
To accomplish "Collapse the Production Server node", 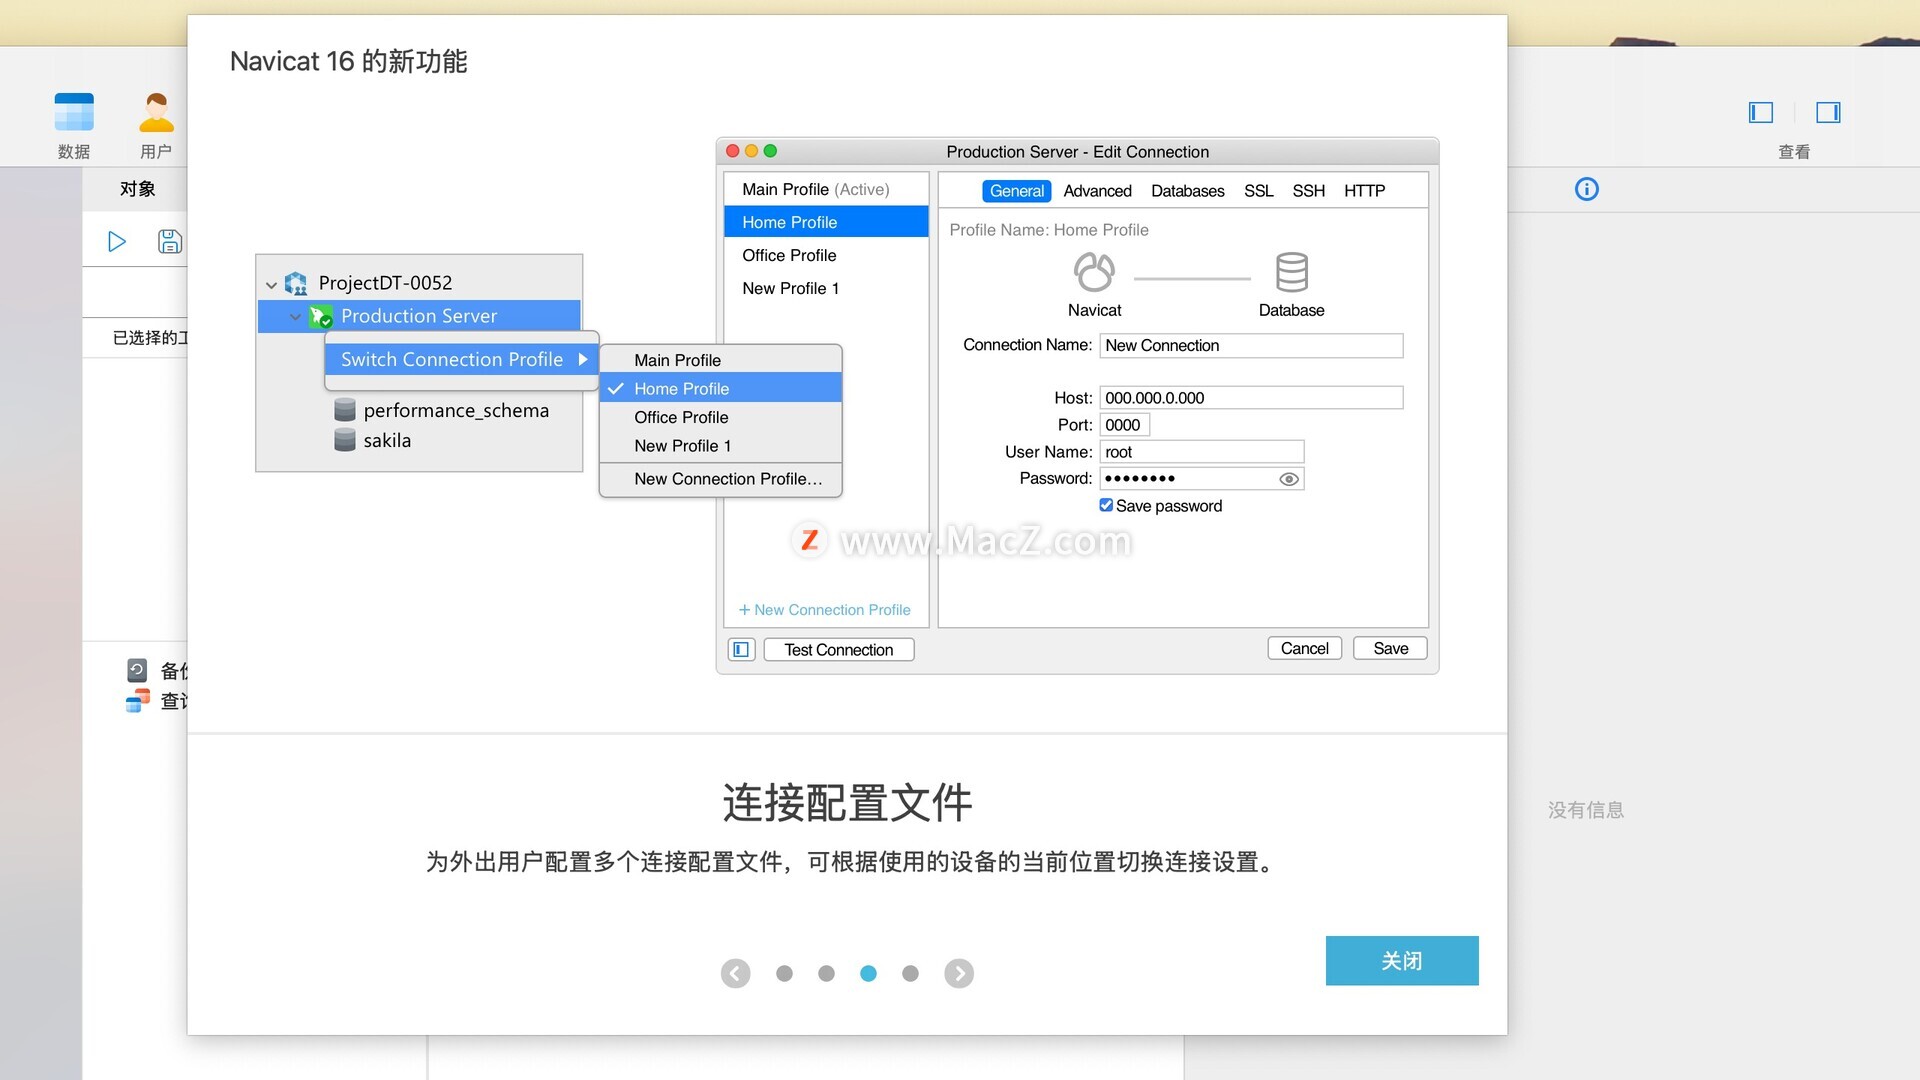I will click(x=295, y=317).
